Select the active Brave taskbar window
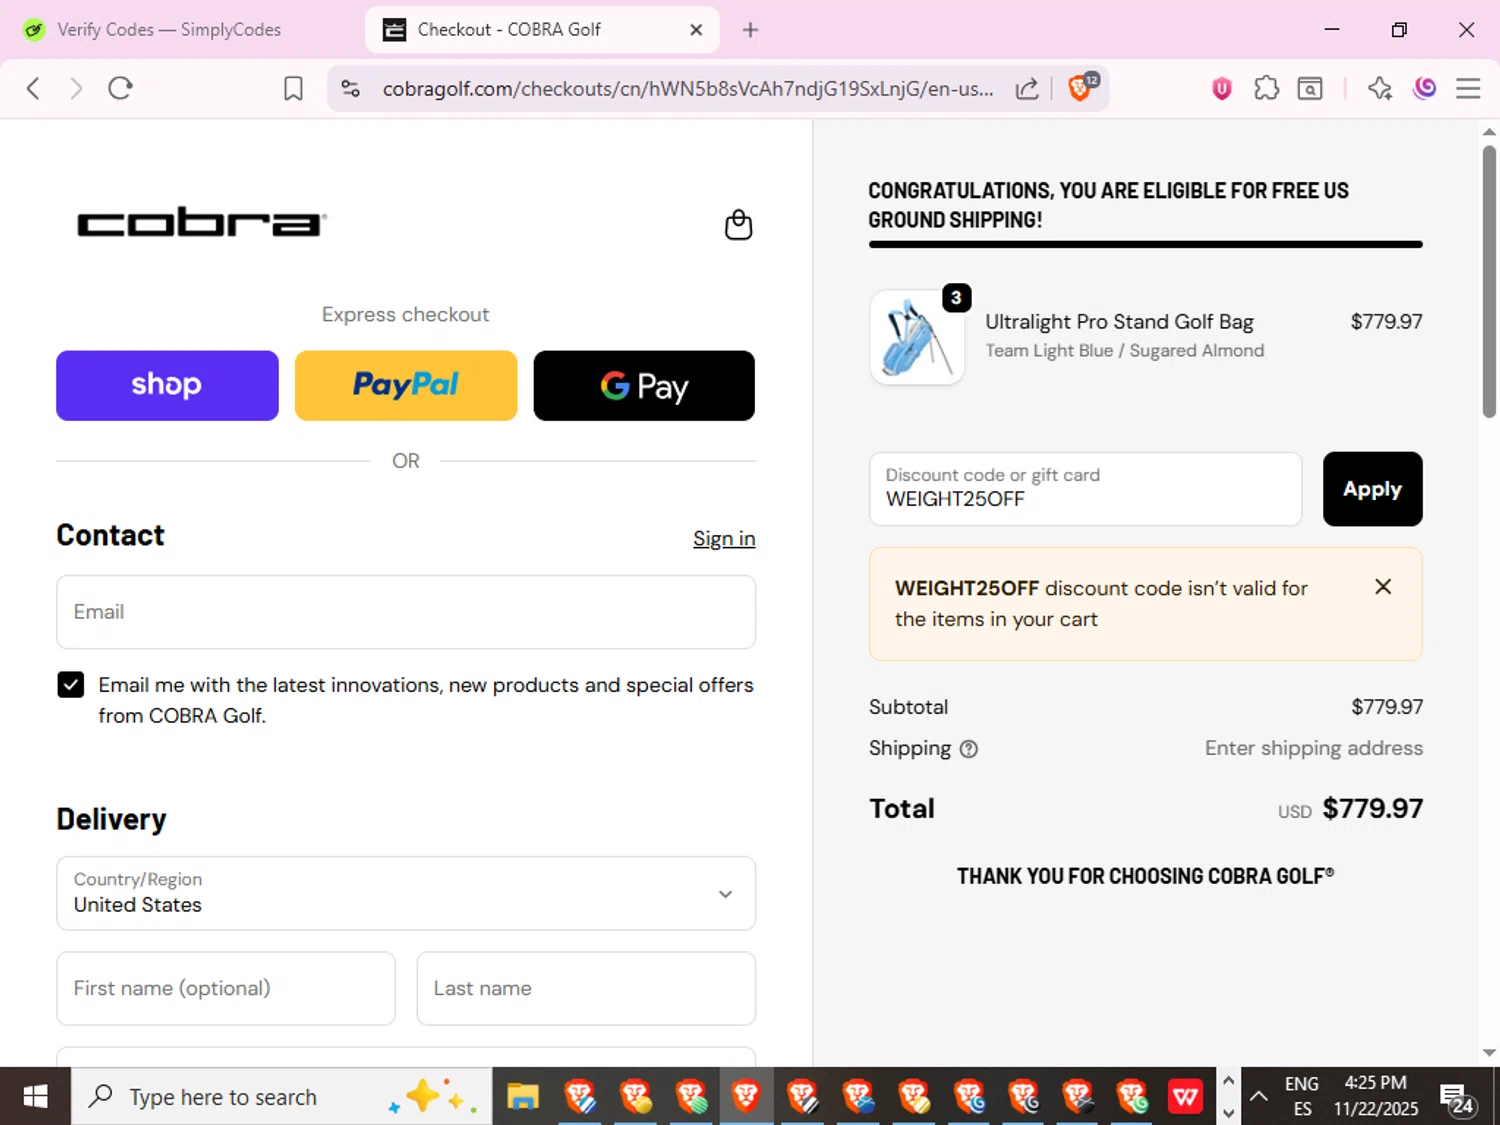 coord(745,1097)
